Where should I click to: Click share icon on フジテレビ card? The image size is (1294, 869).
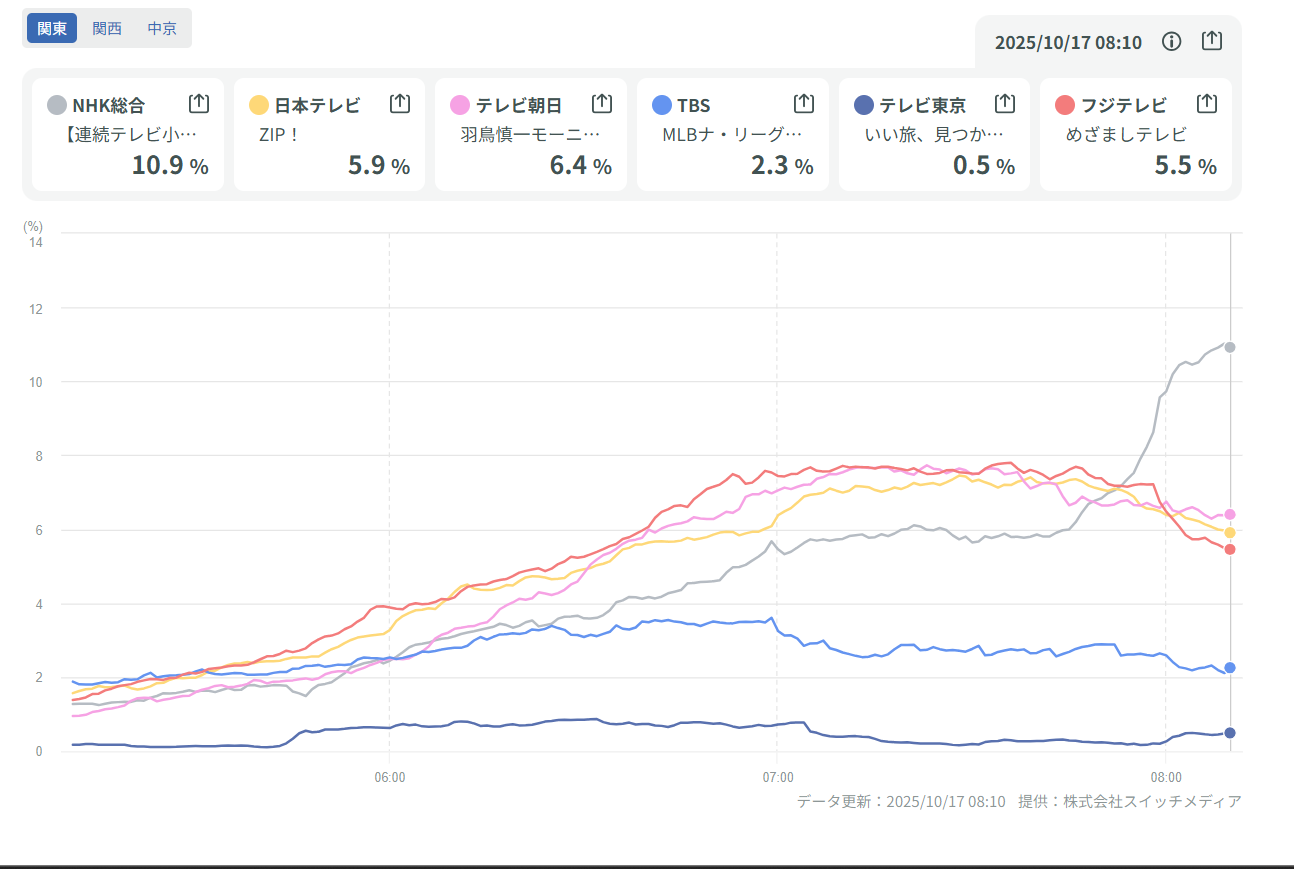point(1207,103)
